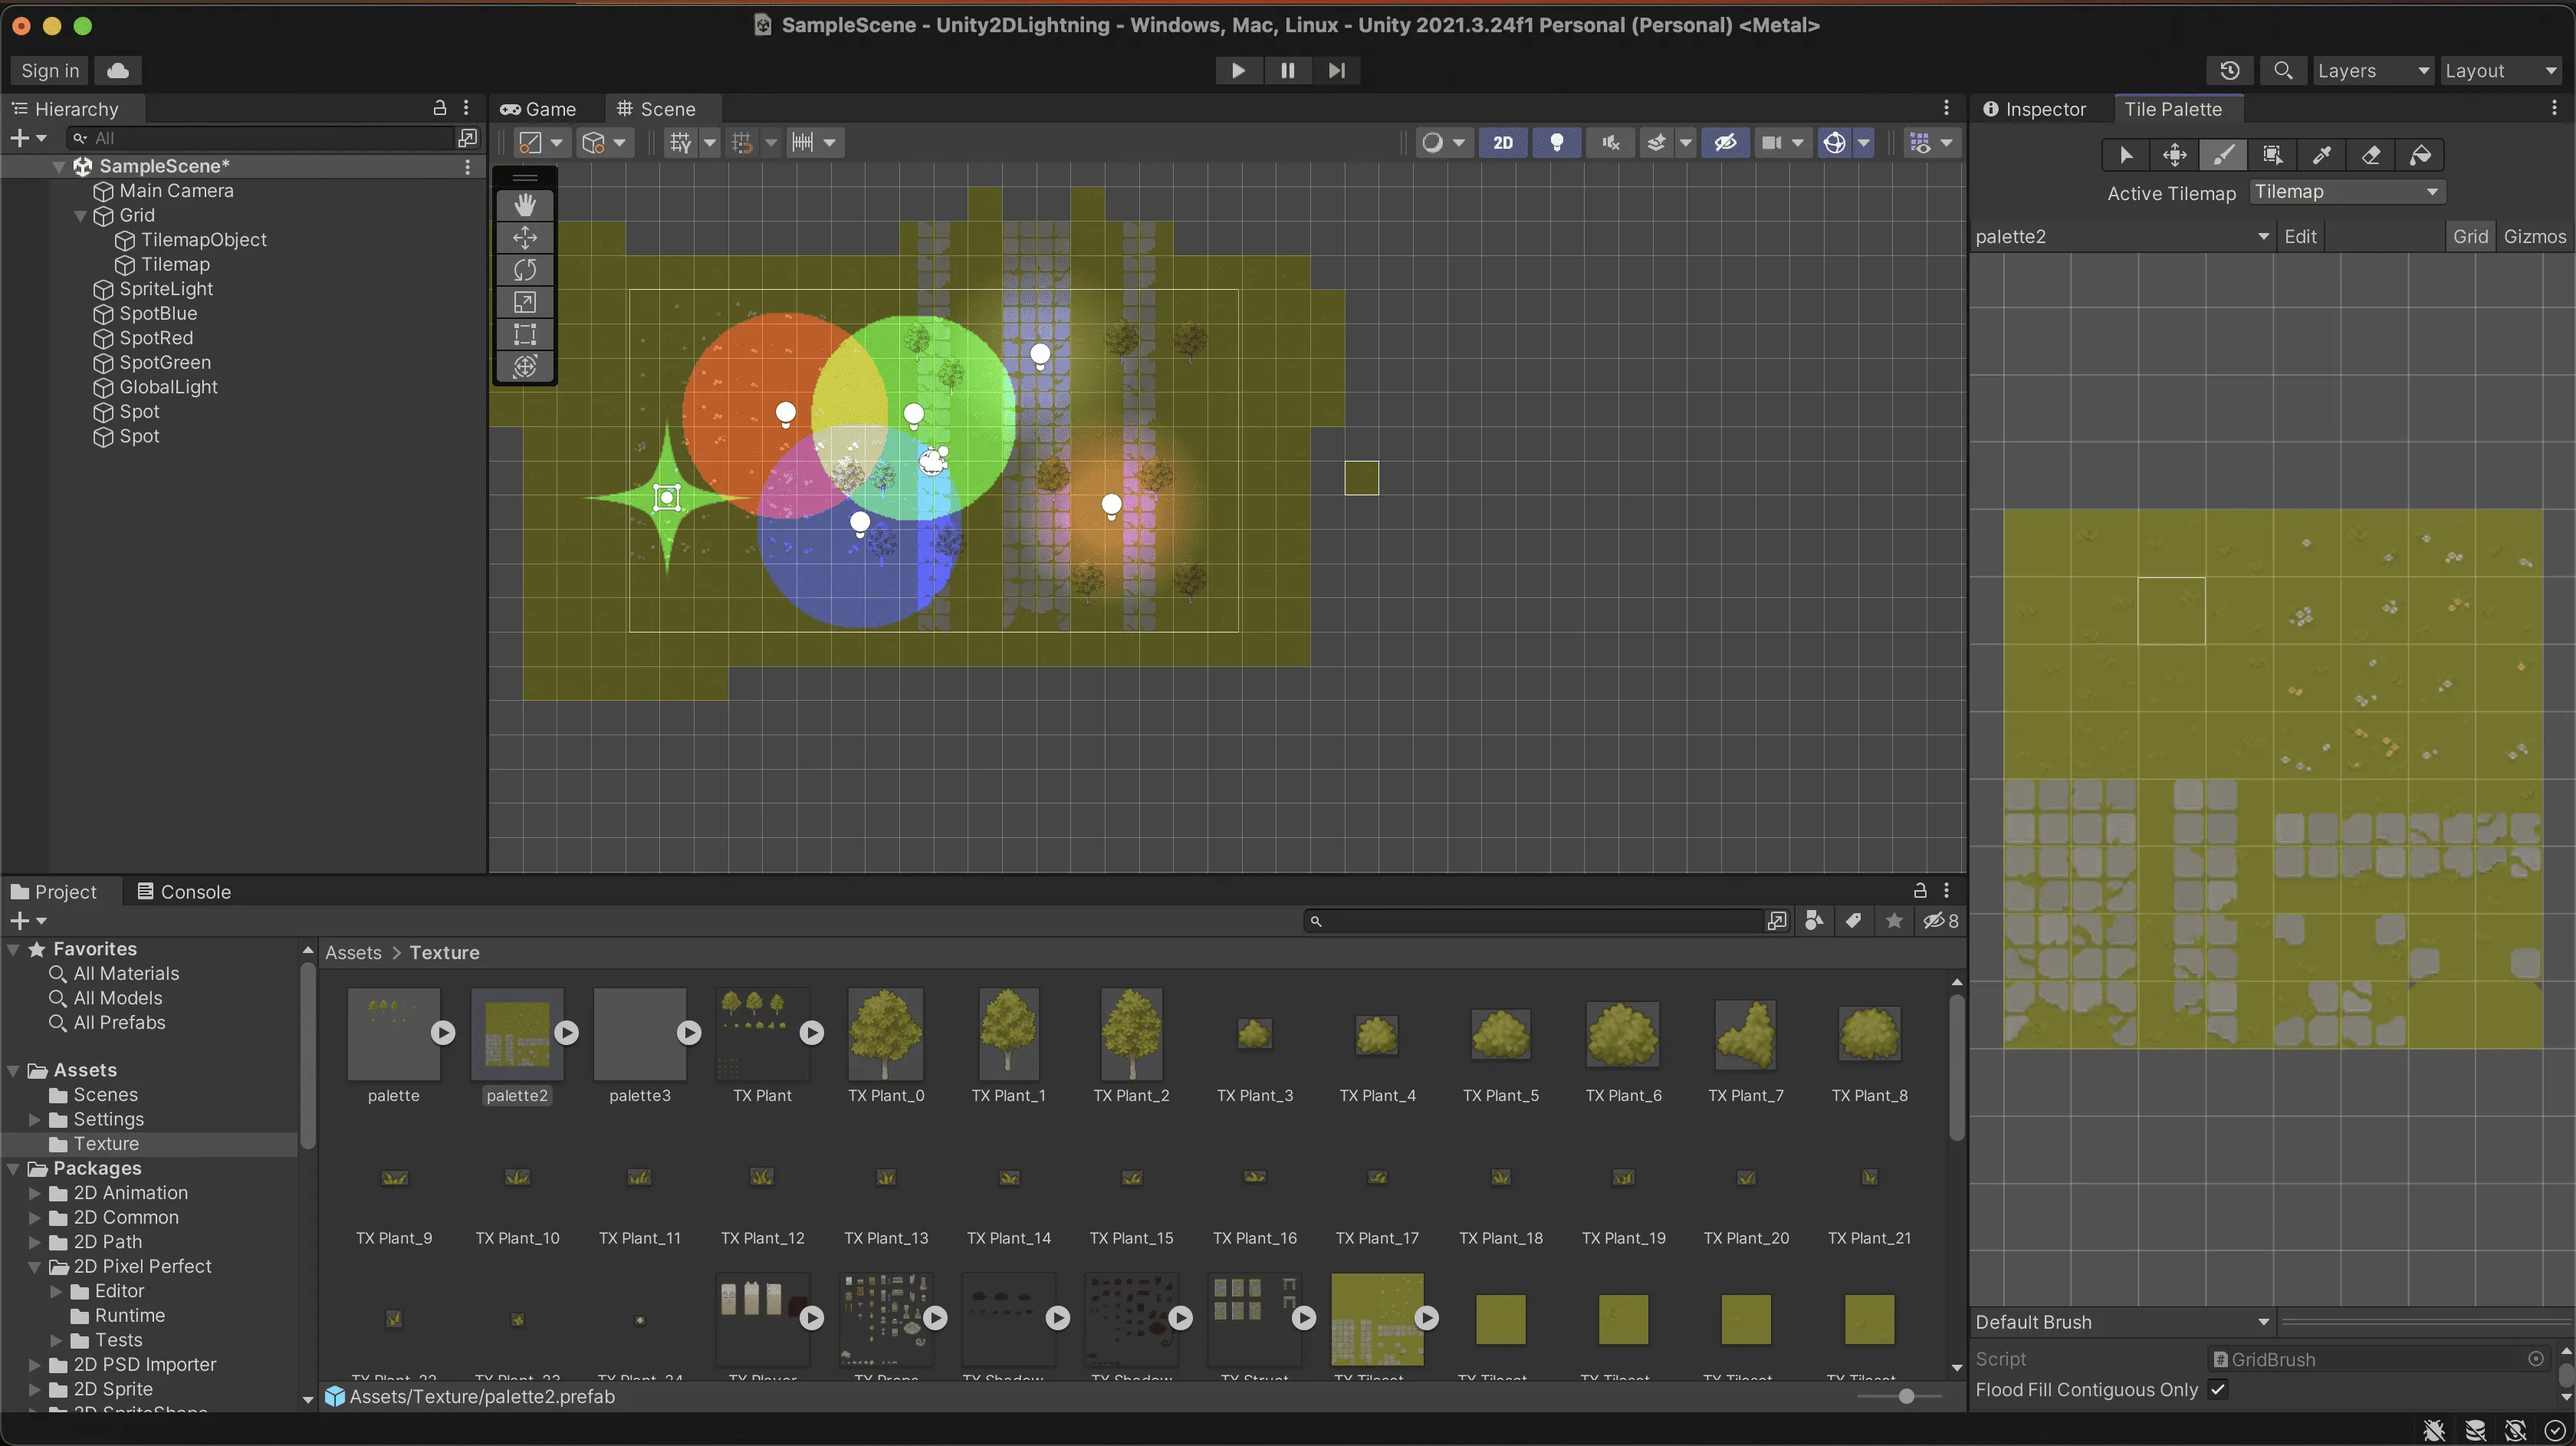
Task: Select the Transform tool in Scene overlay
Action: click(x=525, y=366)
